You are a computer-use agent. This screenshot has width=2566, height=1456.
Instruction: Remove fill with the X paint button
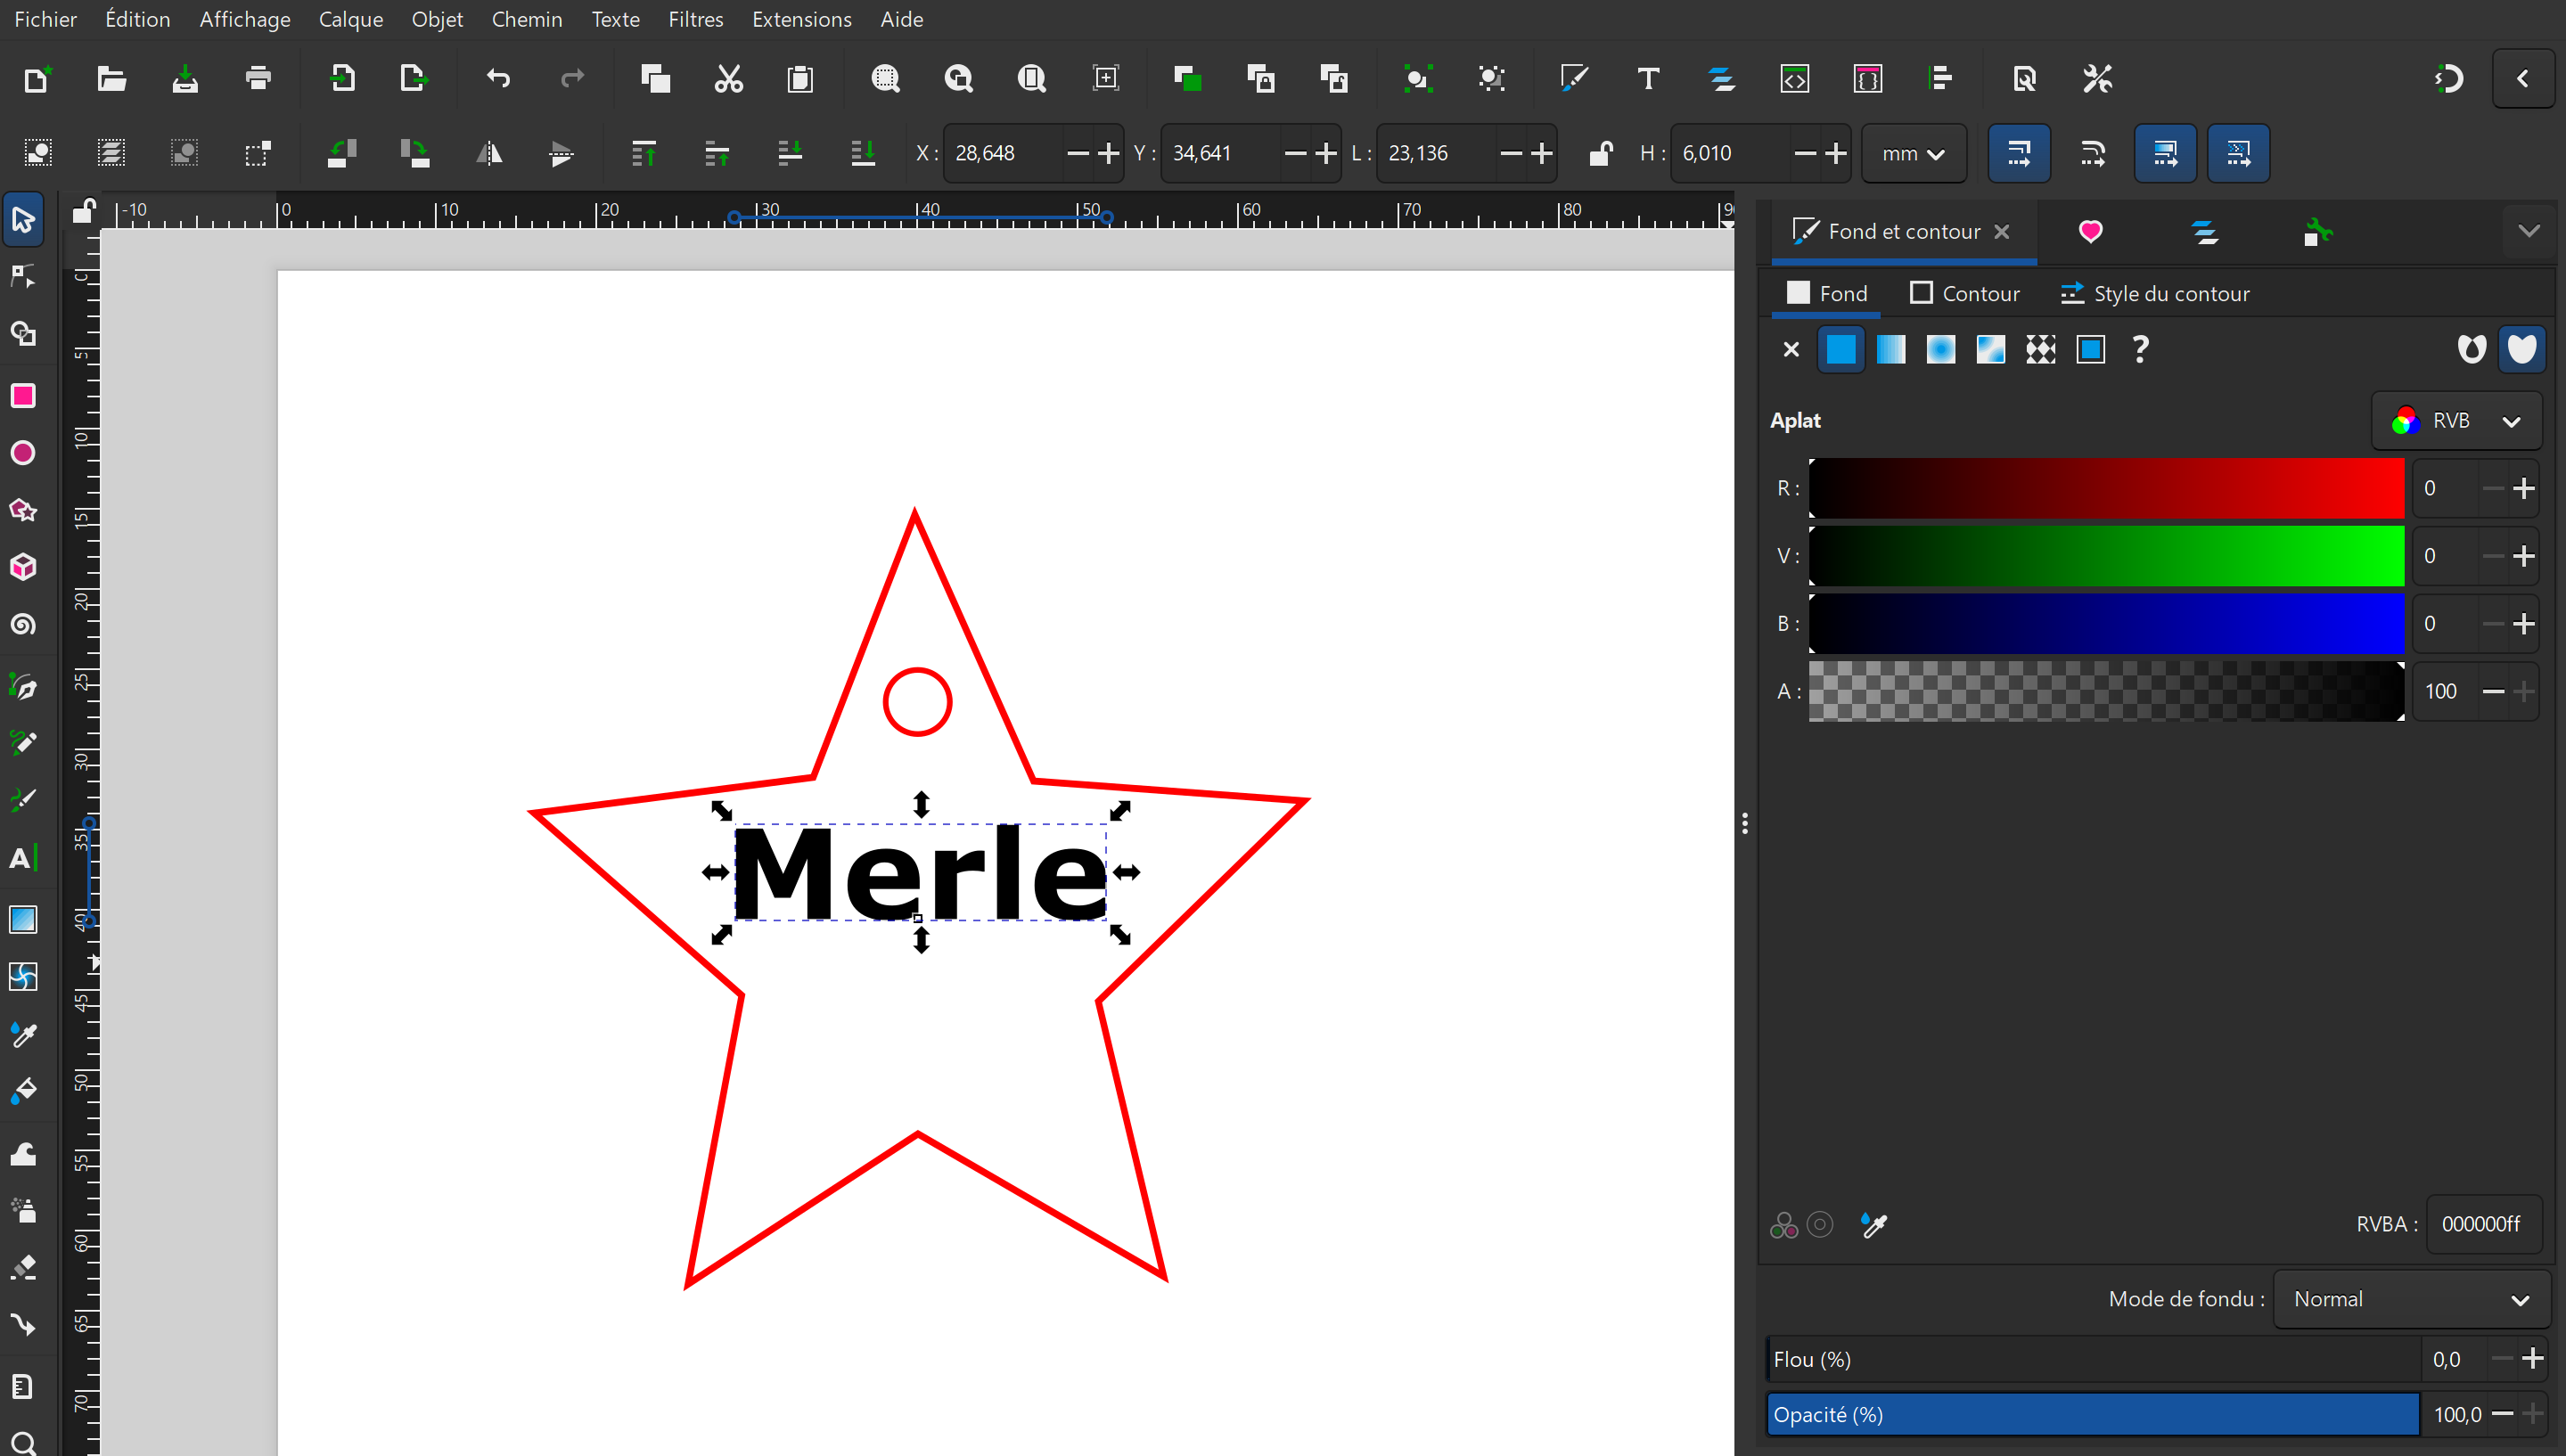pos(1791,349)
